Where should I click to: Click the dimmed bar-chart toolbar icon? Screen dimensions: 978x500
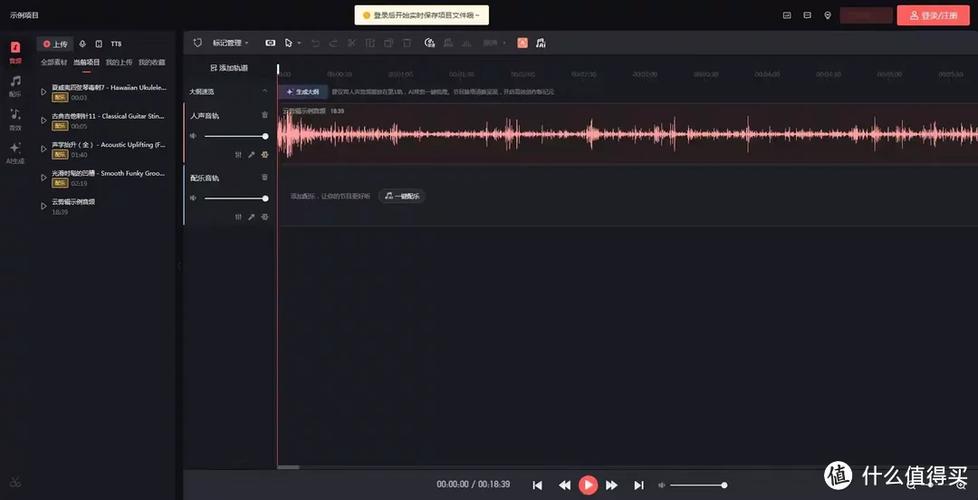click(466, 43)
